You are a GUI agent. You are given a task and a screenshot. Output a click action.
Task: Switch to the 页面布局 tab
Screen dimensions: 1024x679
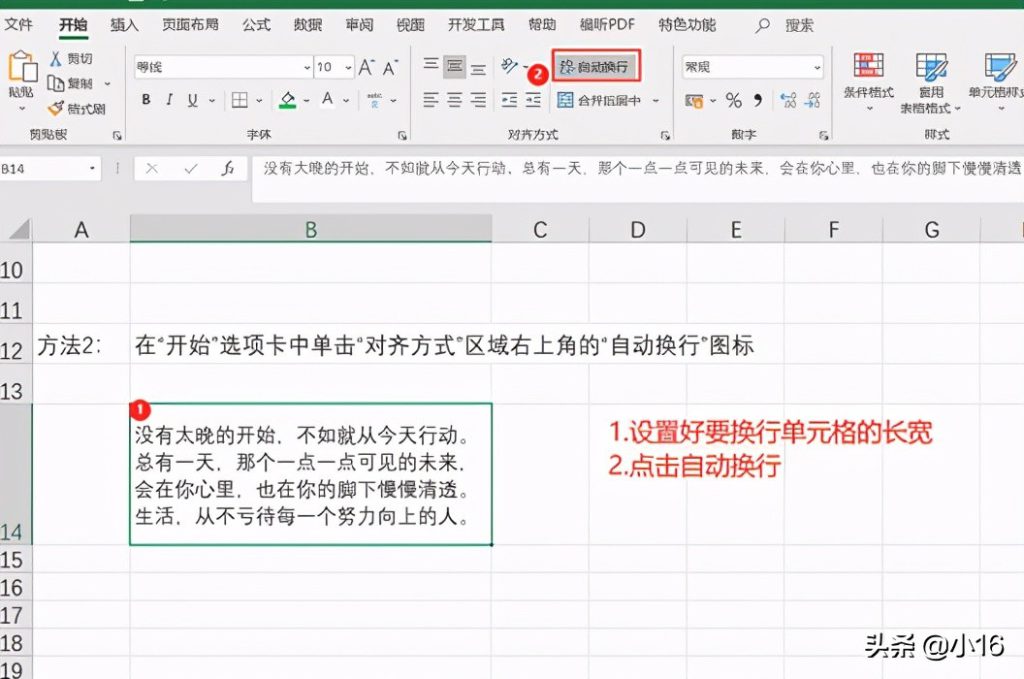(x=190, y=25)
